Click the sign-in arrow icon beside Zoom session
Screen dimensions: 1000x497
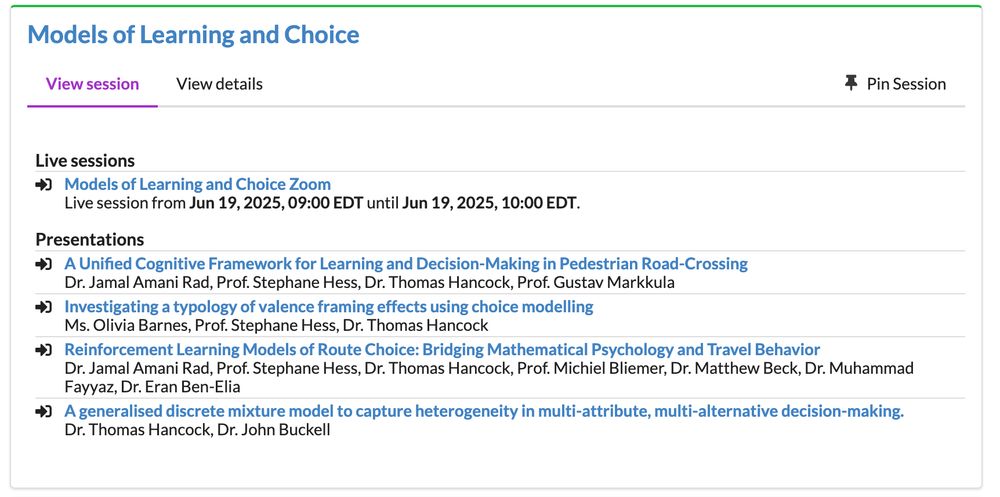click(43, 185)
